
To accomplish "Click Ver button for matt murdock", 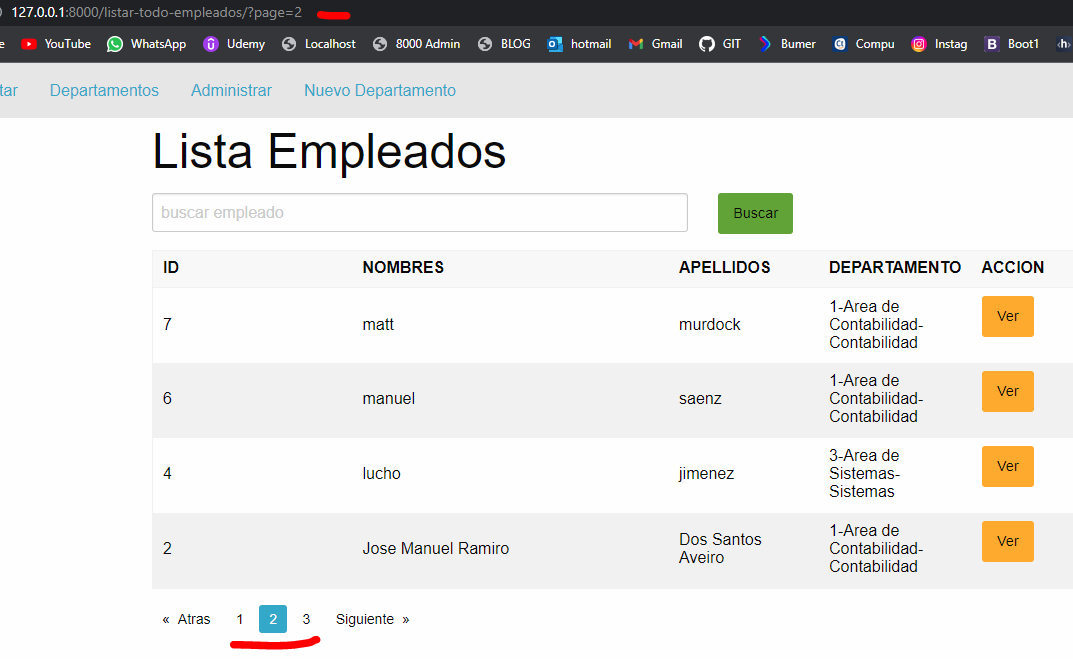I will point(1007,317).
